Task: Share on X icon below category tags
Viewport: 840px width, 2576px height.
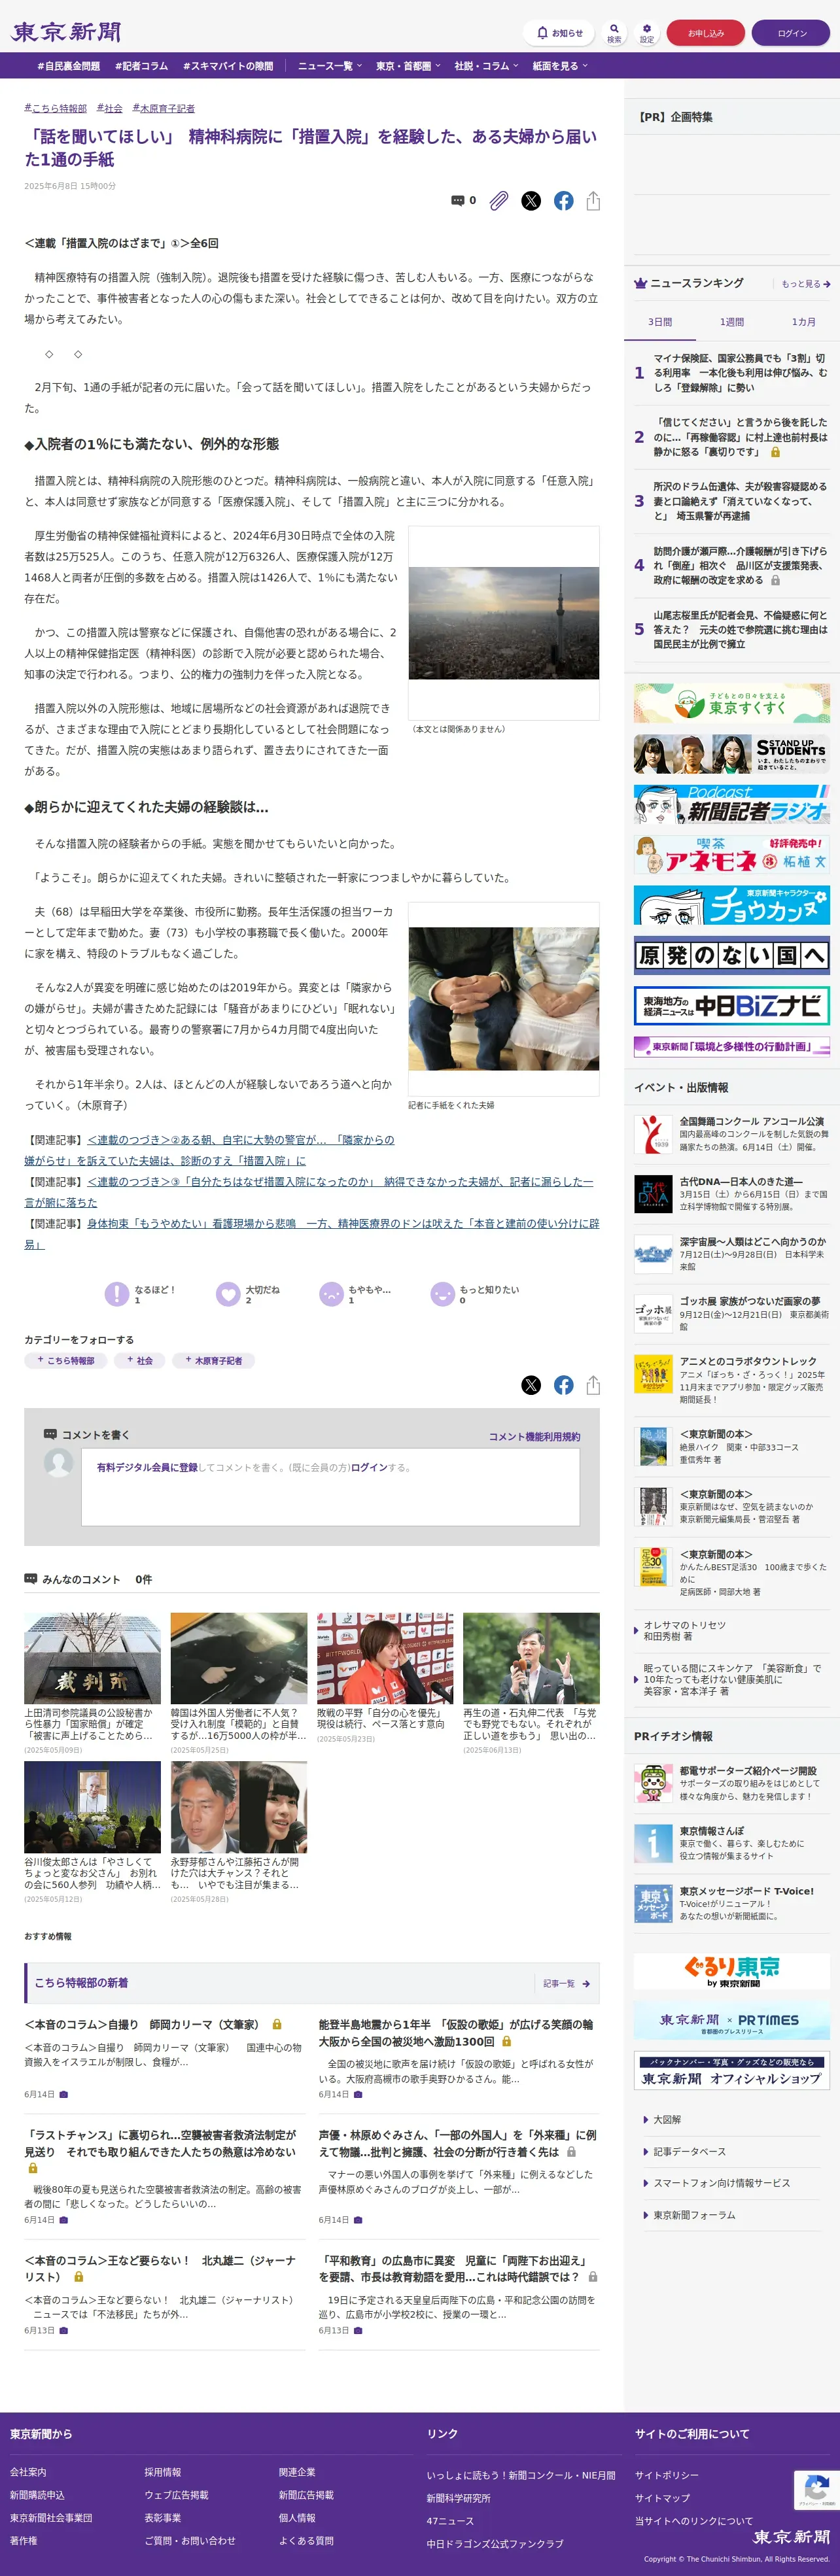Action: 531,1385
